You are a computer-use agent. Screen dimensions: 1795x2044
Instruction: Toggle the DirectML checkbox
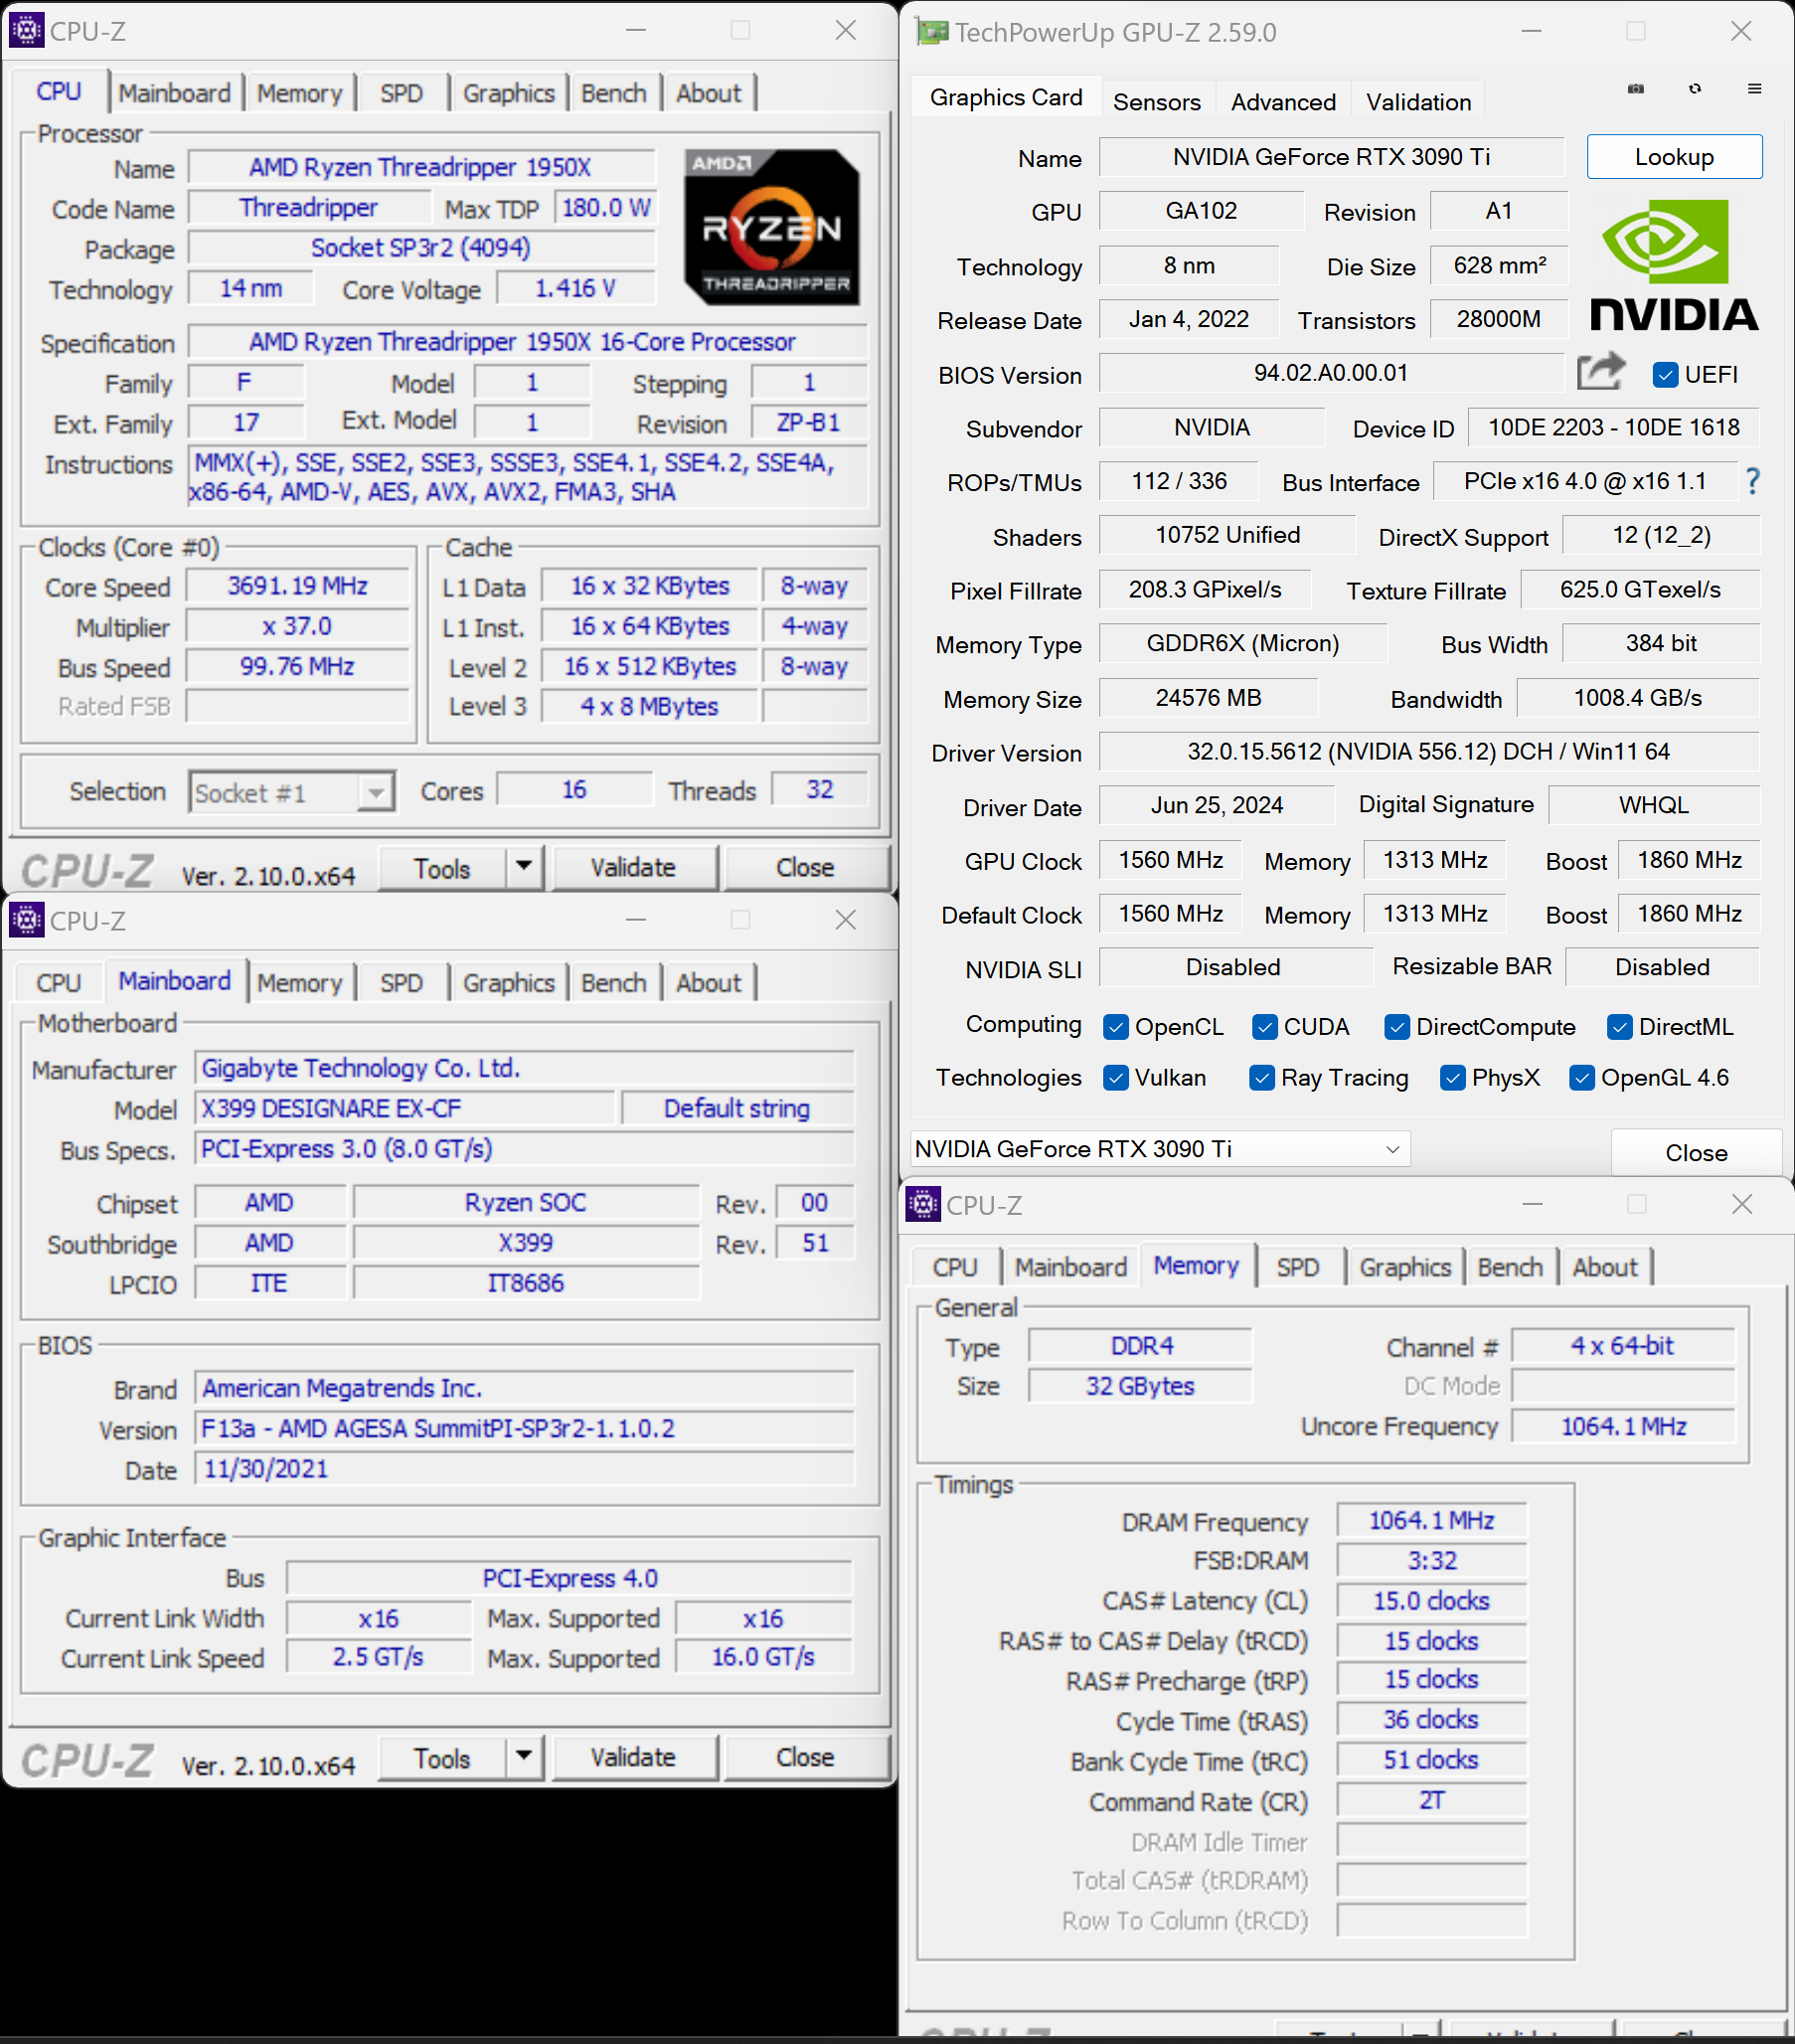pos(1620,1027)
